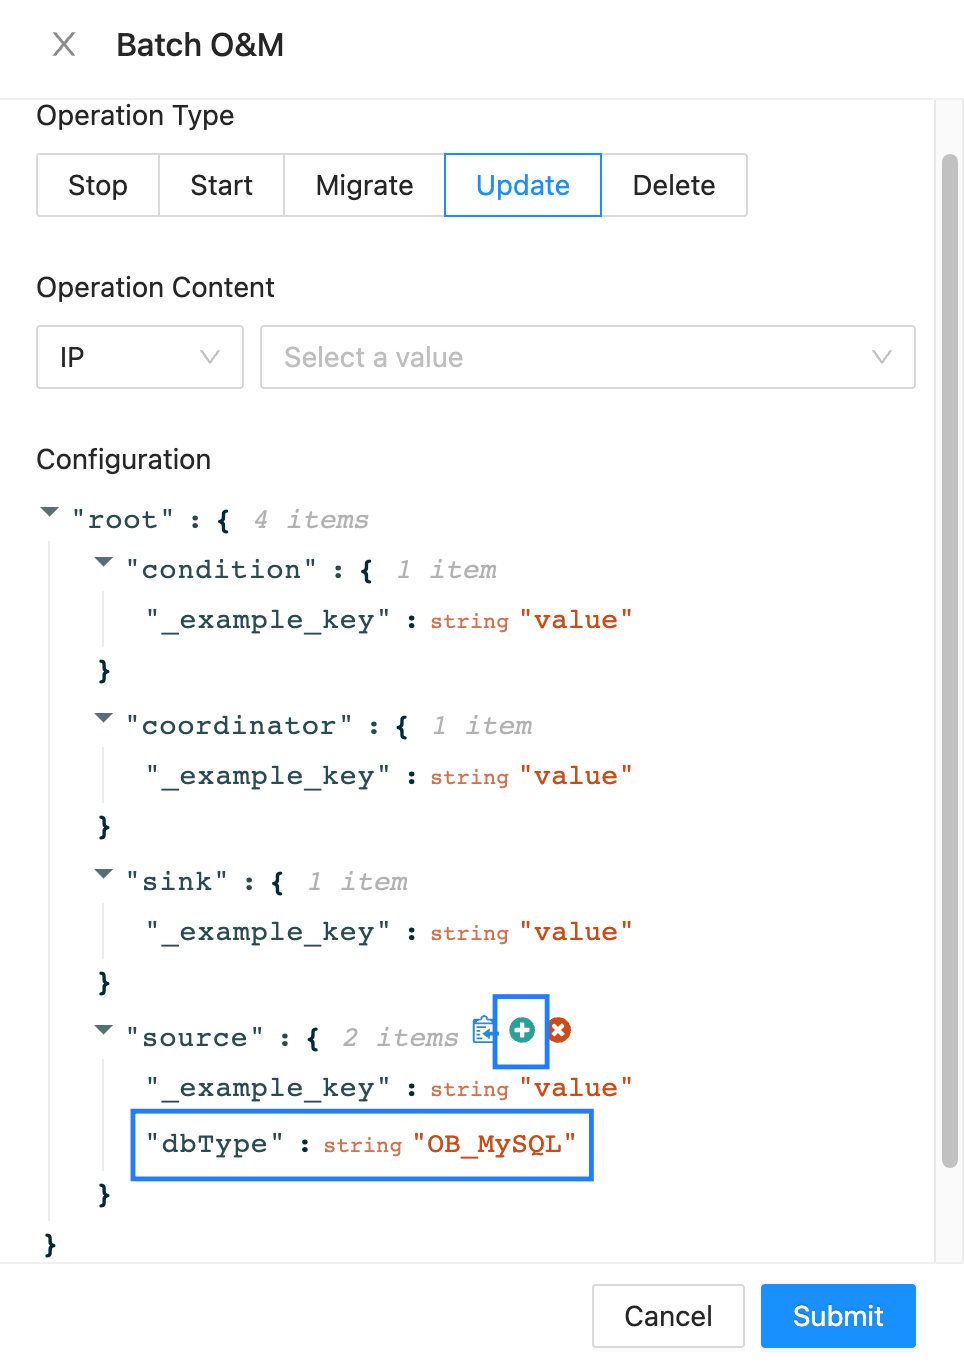This screenshot has height=1368, width=964.
Task: Select the Stop operation type
Action: [98, 185]
